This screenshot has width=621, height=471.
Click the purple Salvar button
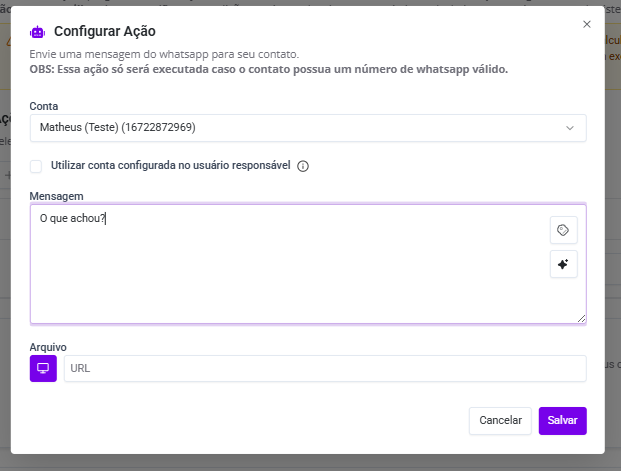click(562, 421)
